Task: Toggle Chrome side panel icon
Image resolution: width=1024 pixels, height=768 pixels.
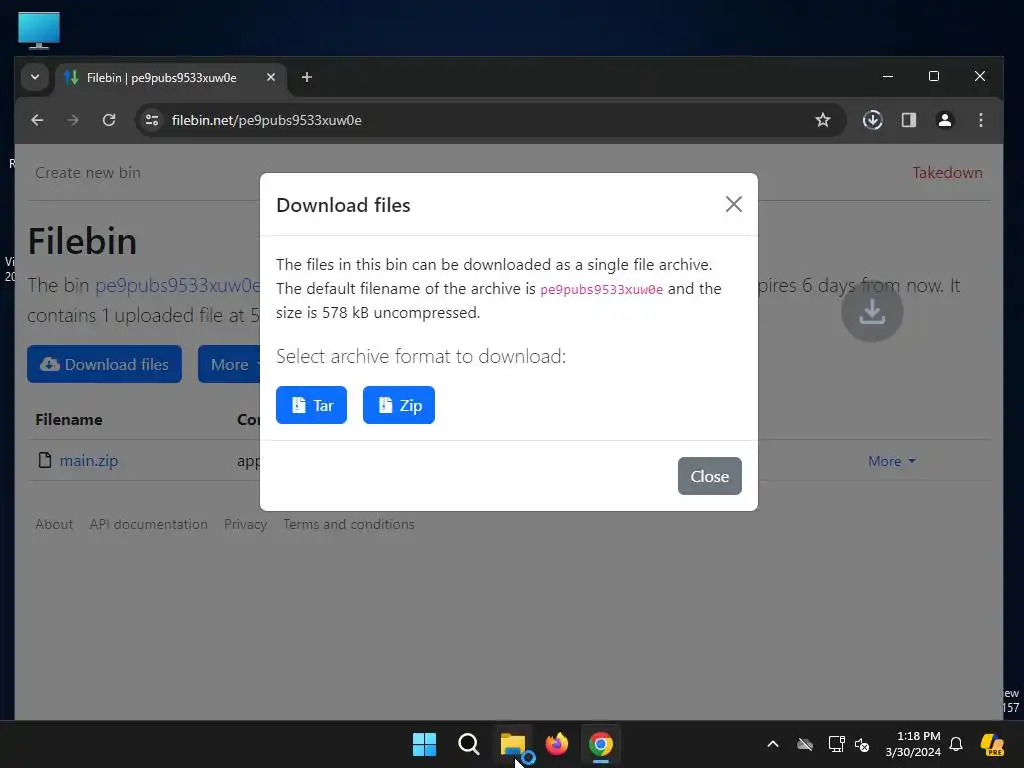Action: (x=908, y=120)
